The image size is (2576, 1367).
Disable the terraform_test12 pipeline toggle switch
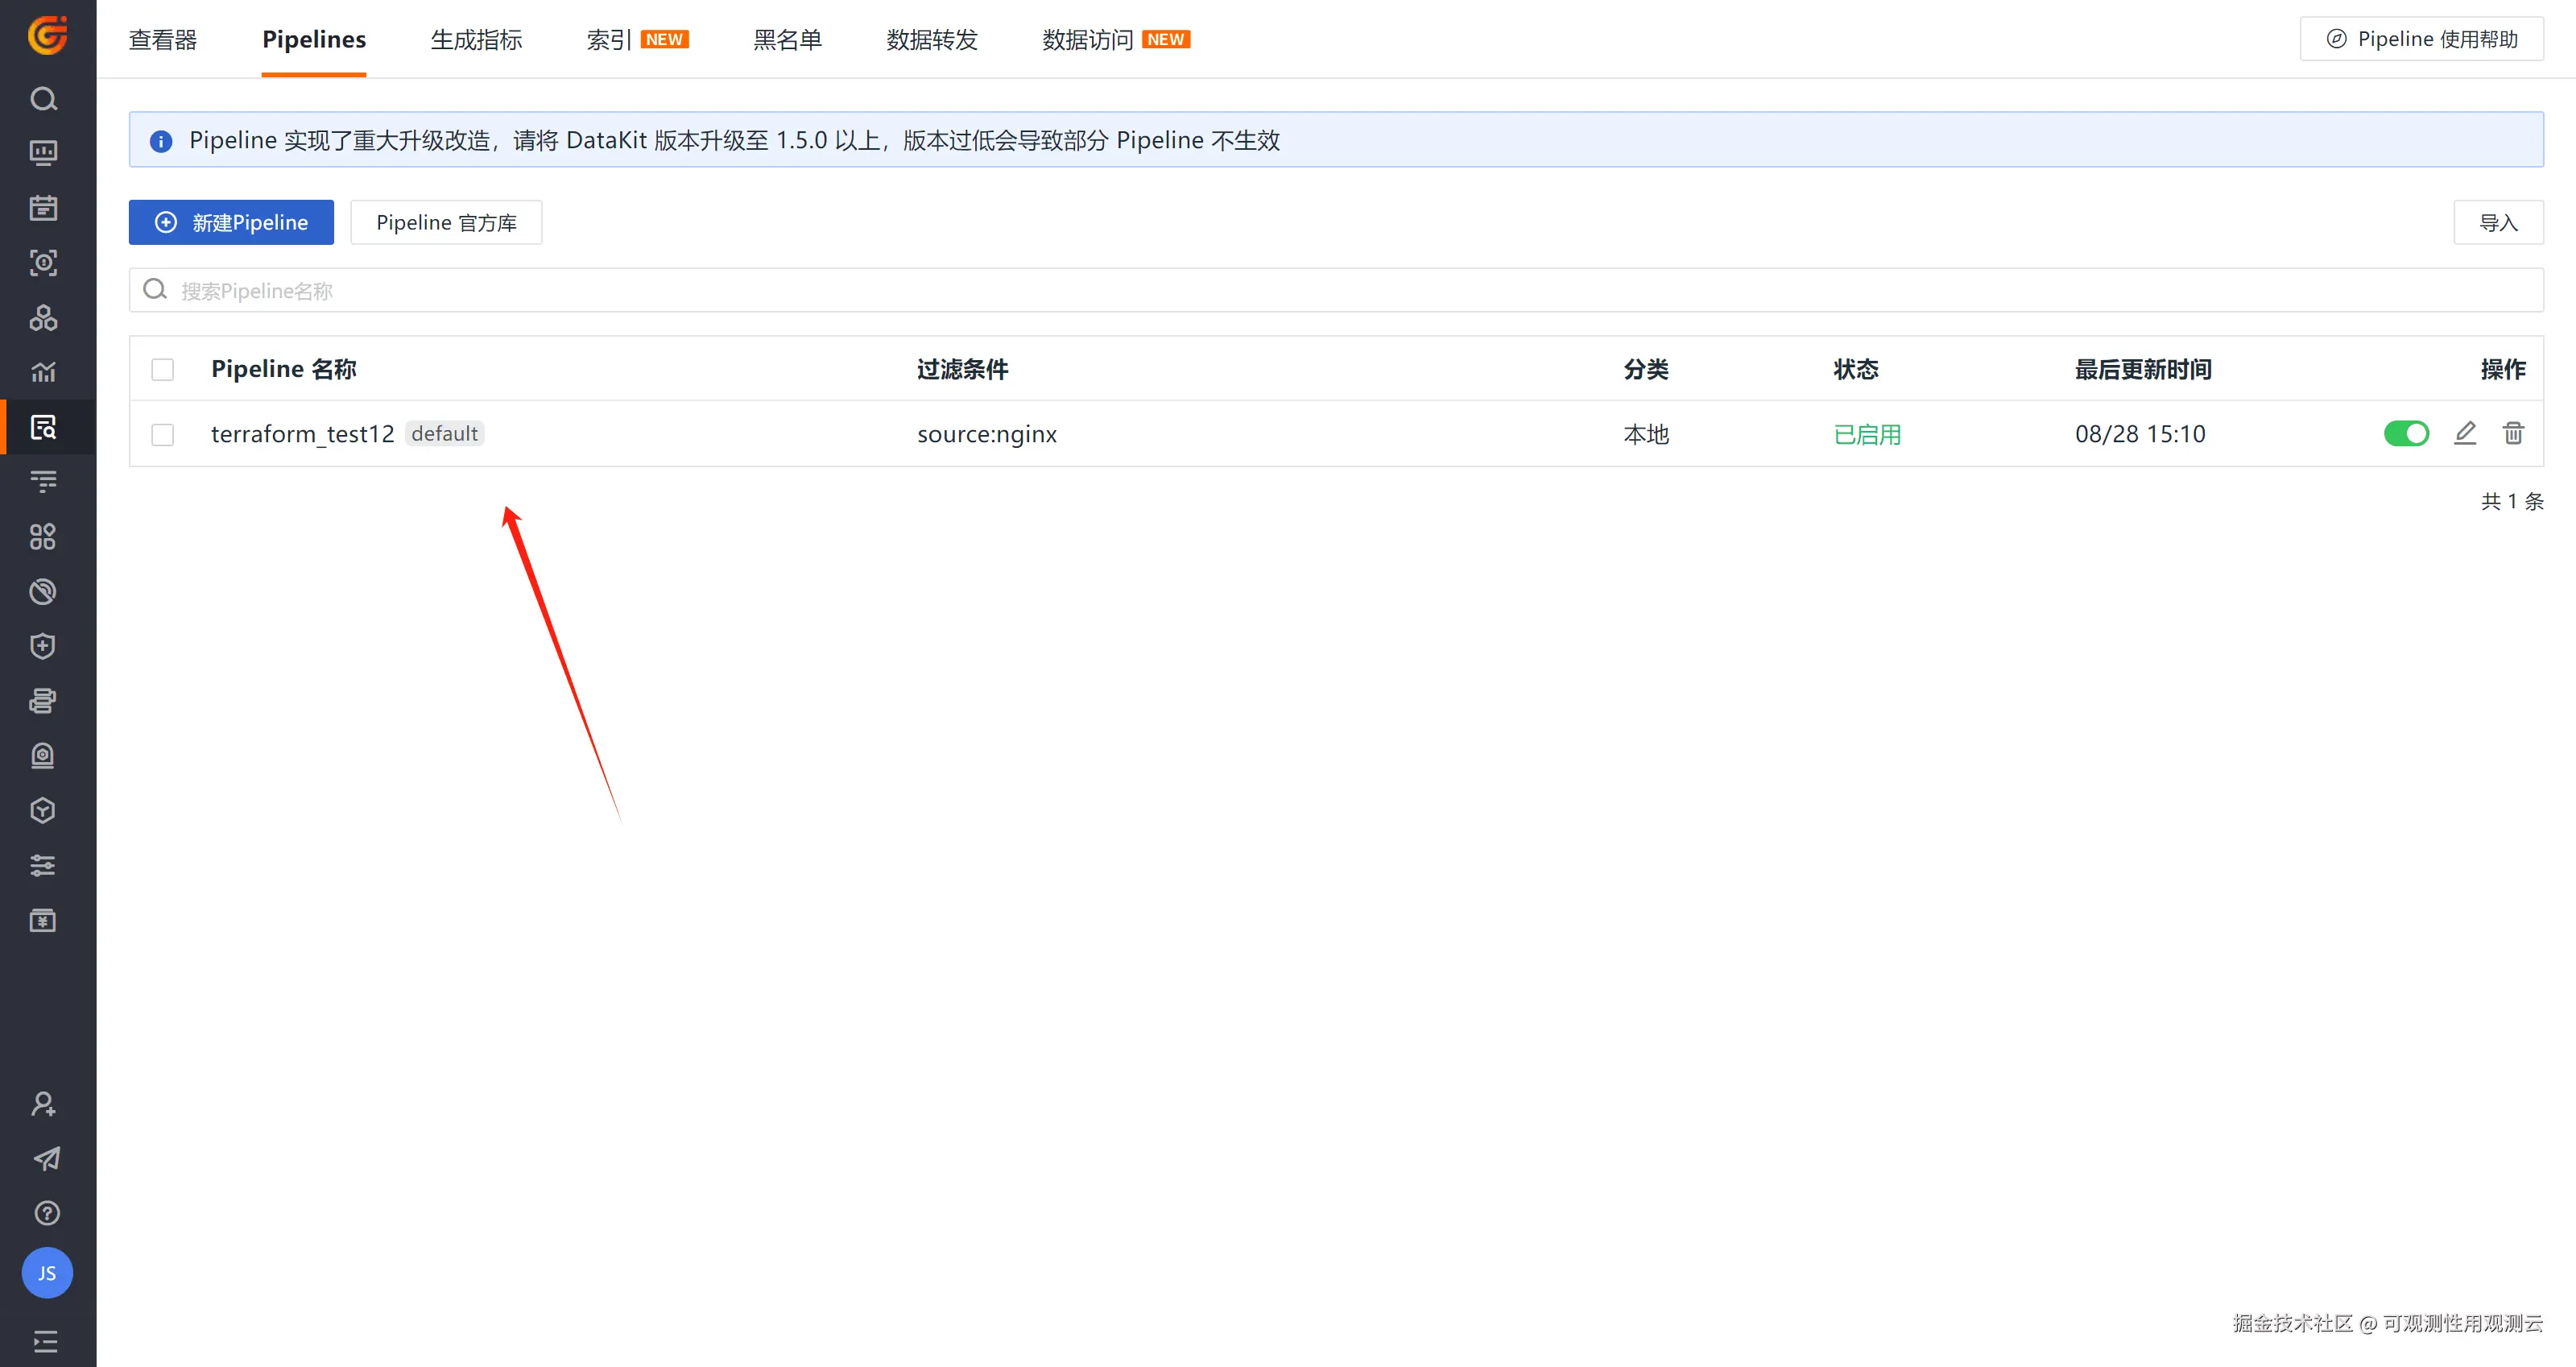point(2406,433)
